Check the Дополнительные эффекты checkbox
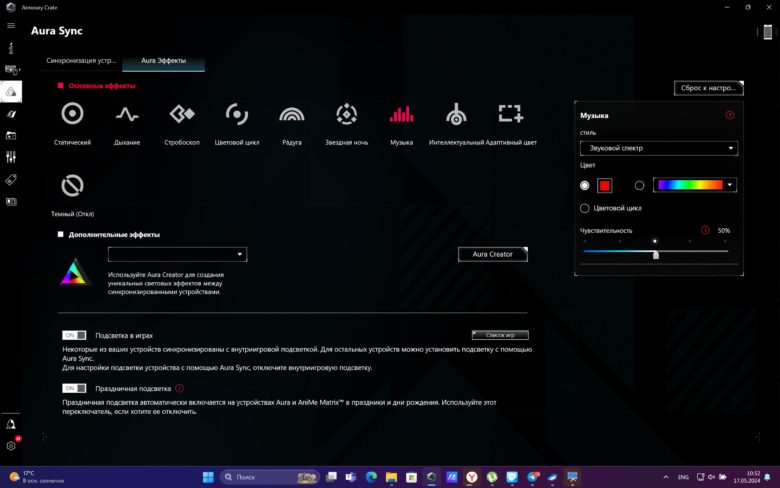The width and height of the screenshot is (780, 488). click(61, 234)
